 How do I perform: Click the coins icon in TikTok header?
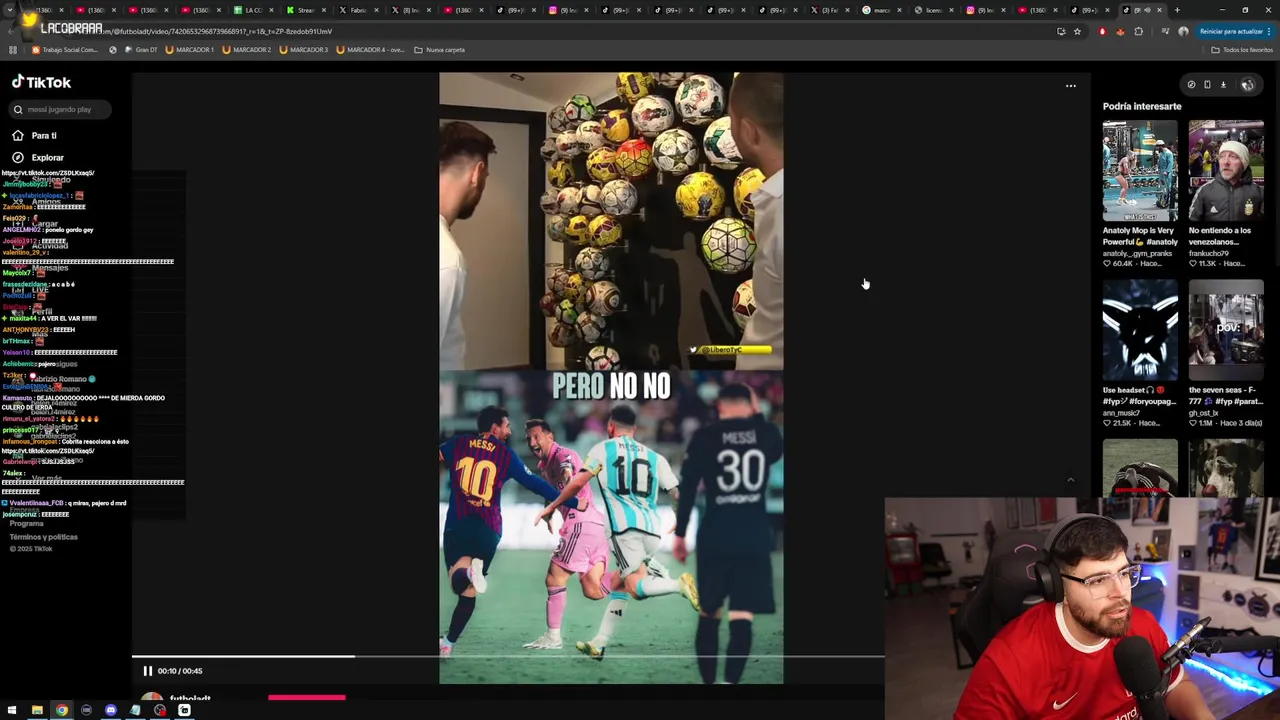click(x=1191, y=85)
